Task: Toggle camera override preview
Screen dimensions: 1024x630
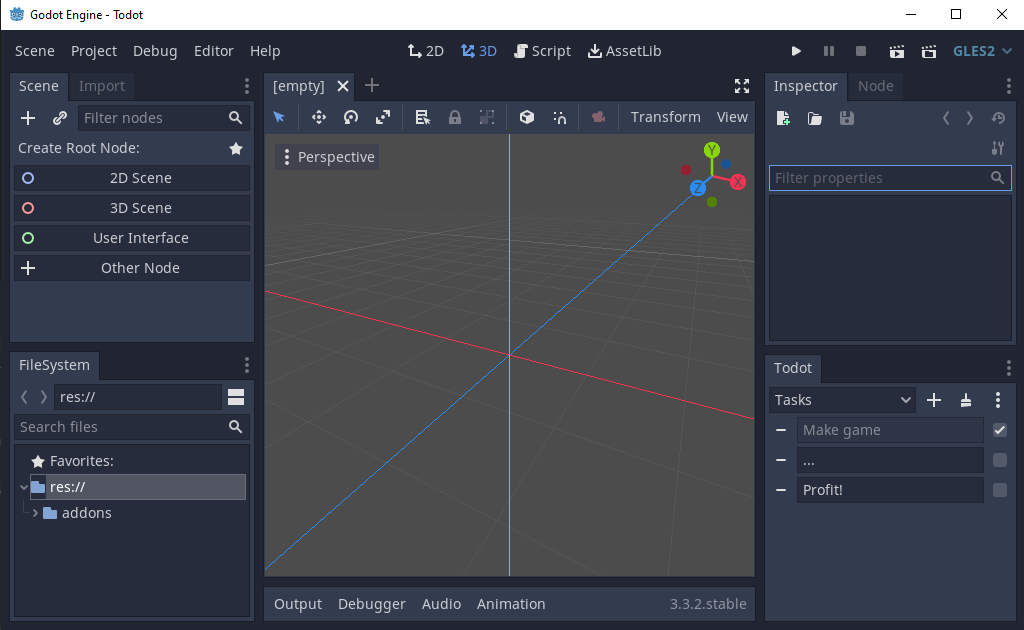Action: click(598, 118)
